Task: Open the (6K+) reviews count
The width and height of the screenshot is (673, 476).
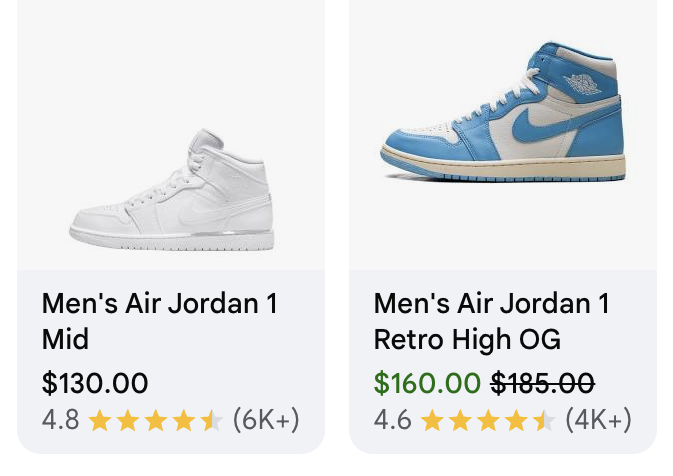Action: point(265,420)
